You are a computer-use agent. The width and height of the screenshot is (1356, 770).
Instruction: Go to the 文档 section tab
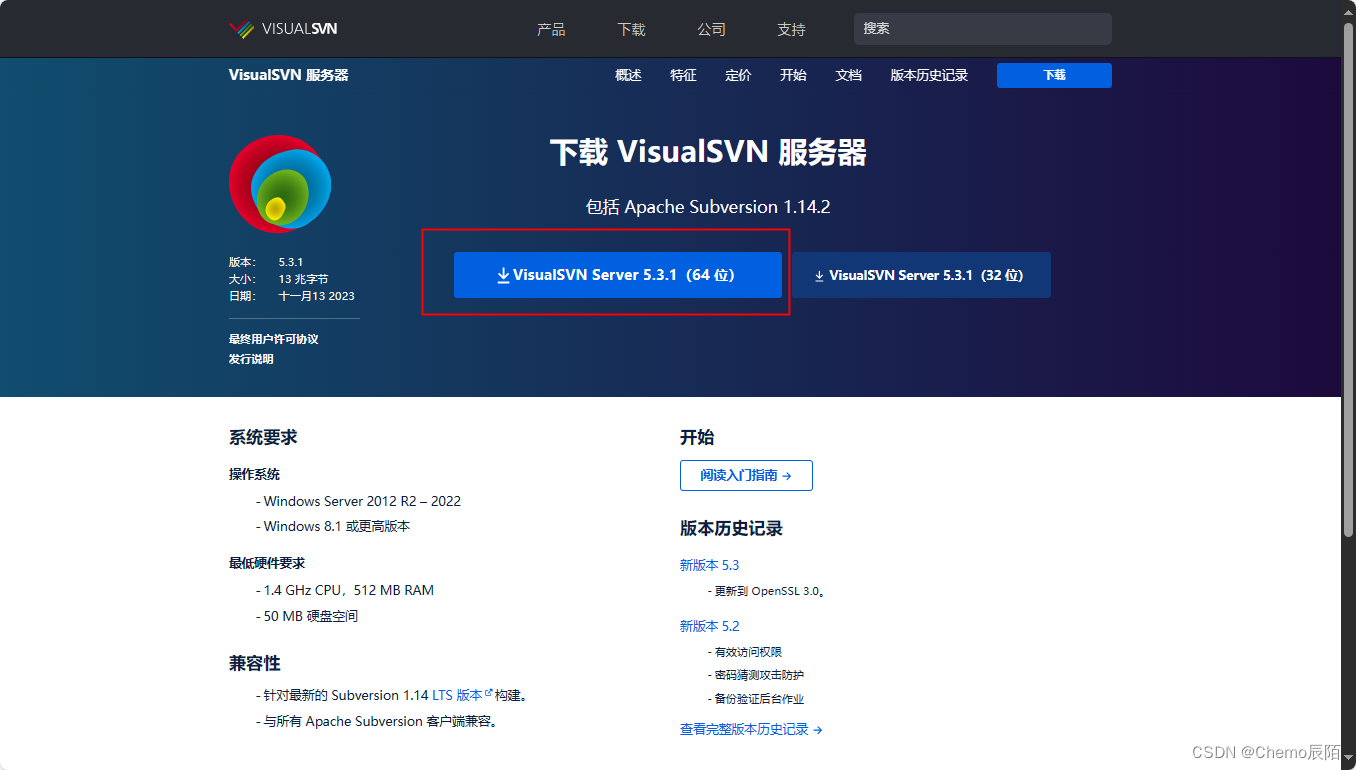(x=848, y=75)
